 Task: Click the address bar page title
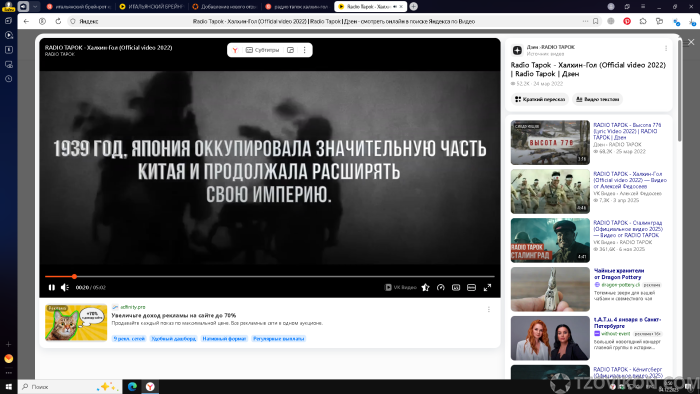[x=333, y=21]
